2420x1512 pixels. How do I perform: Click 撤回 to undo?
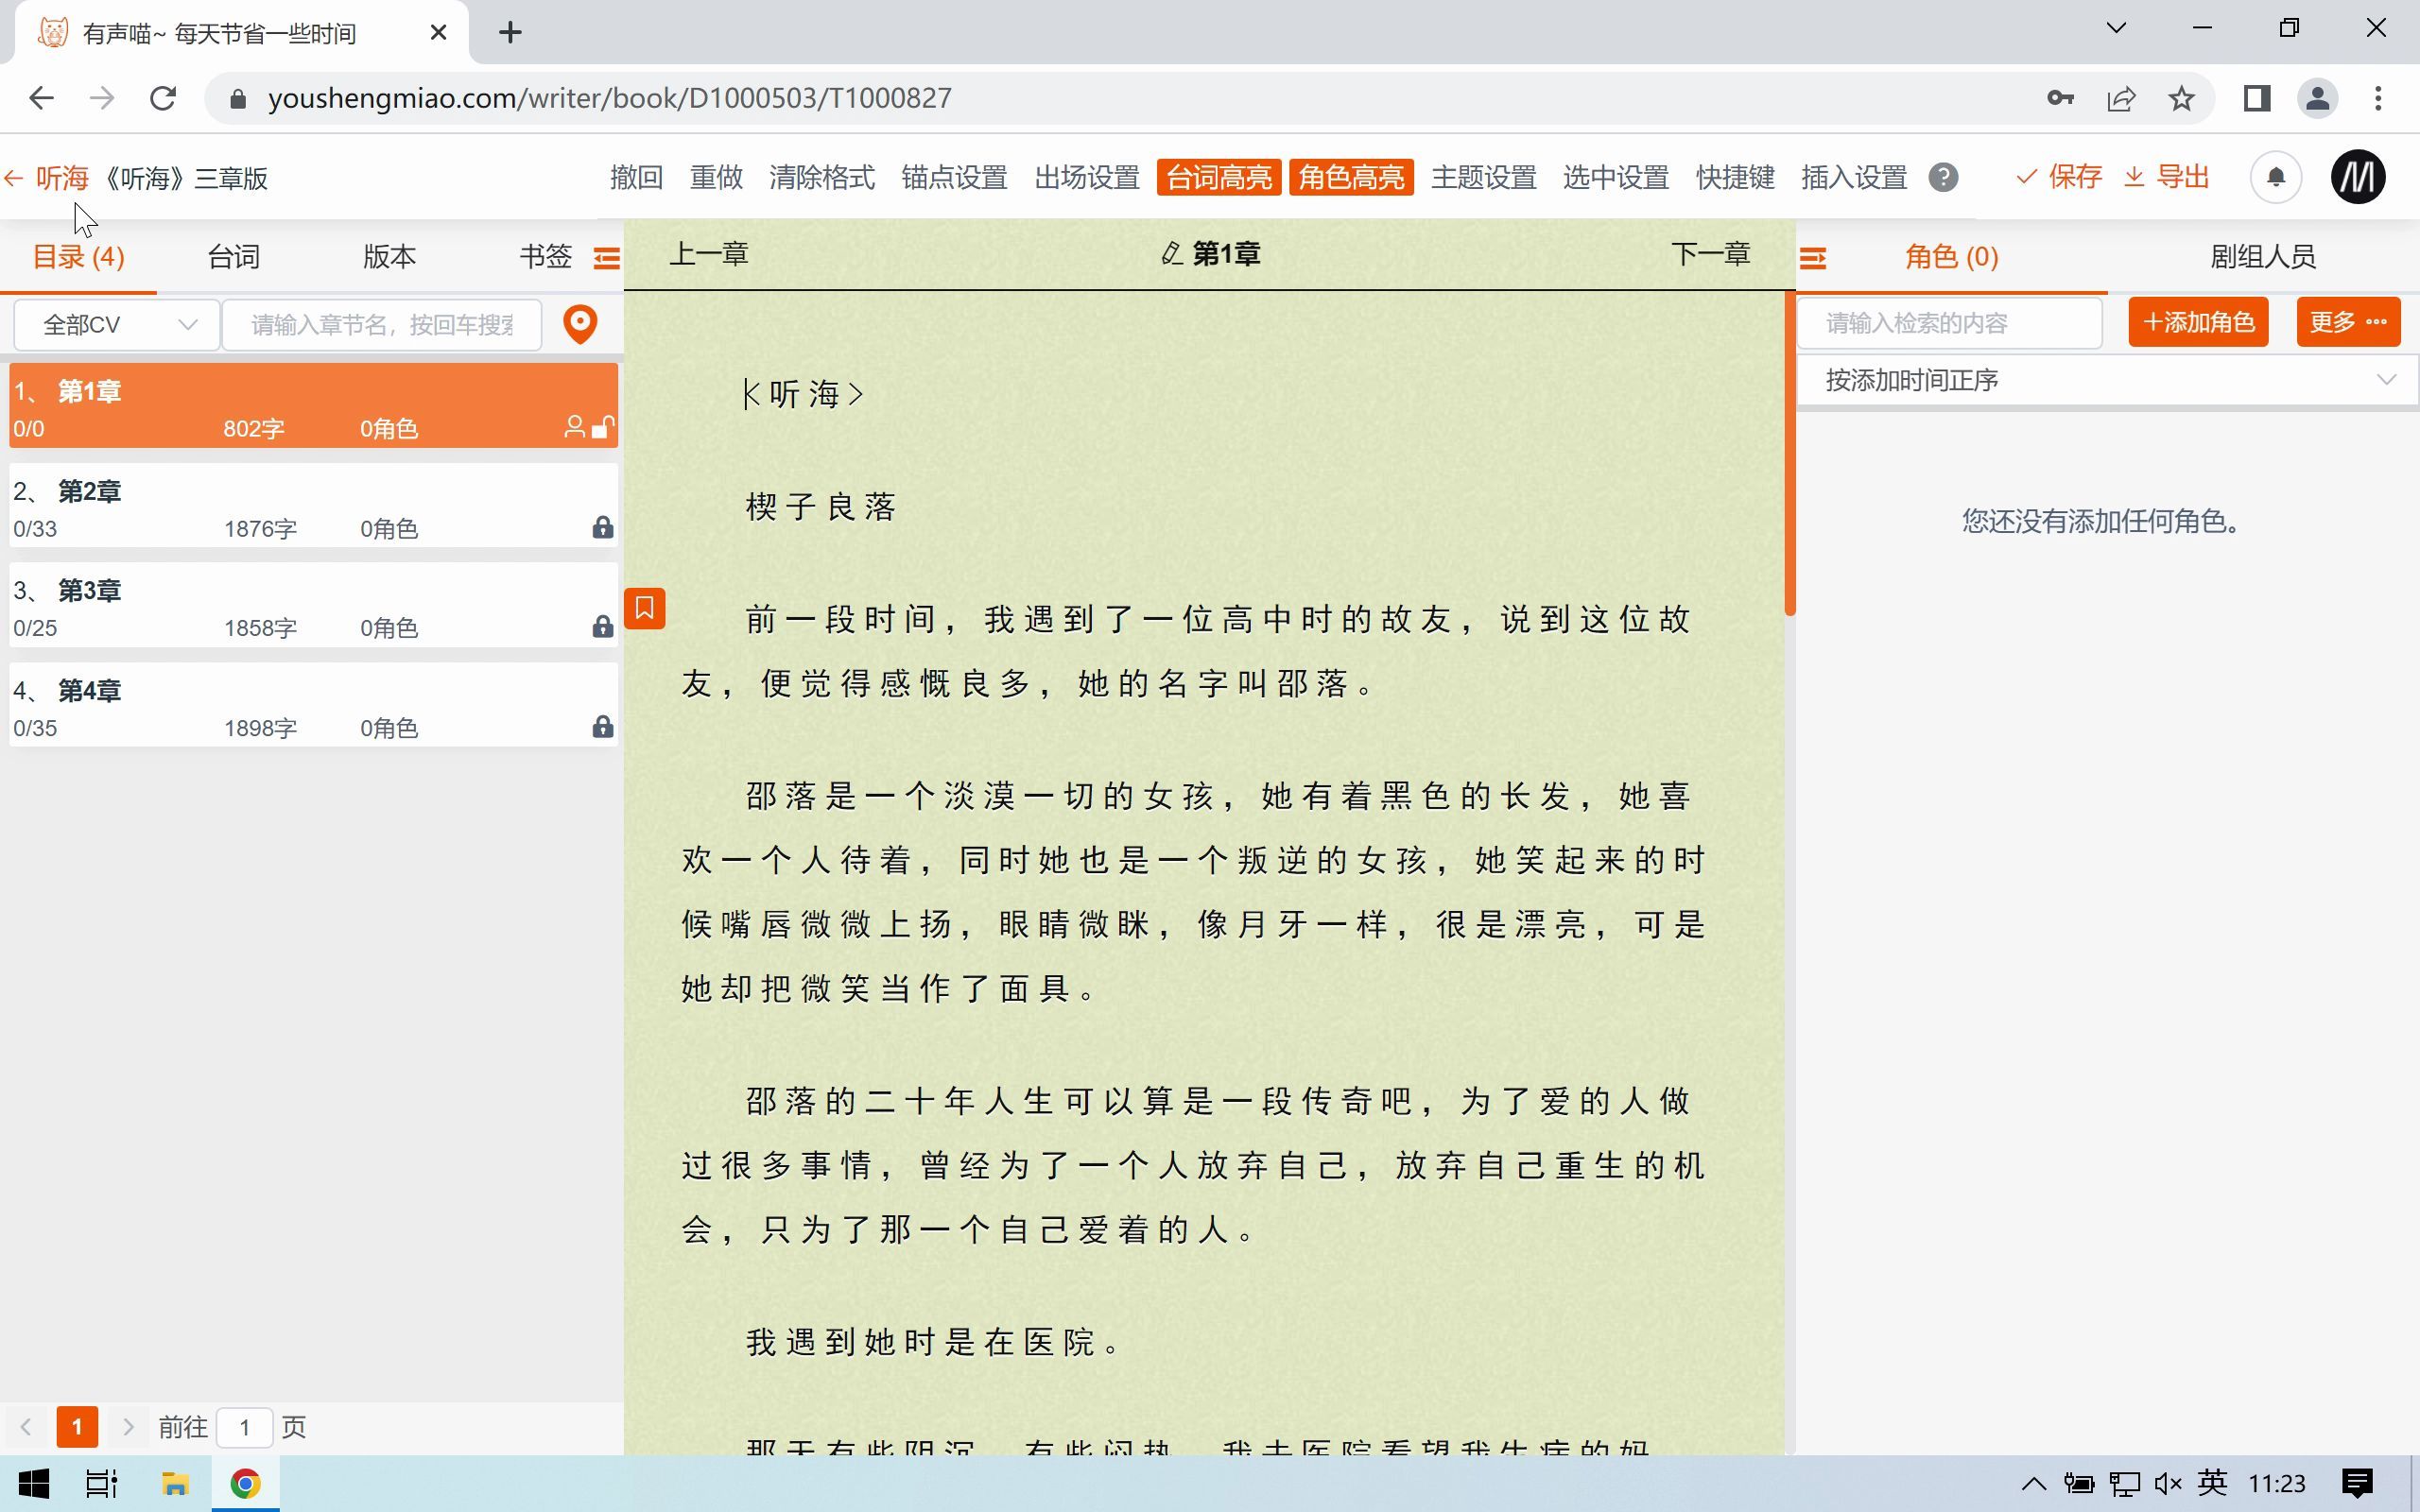coord(636,178)
